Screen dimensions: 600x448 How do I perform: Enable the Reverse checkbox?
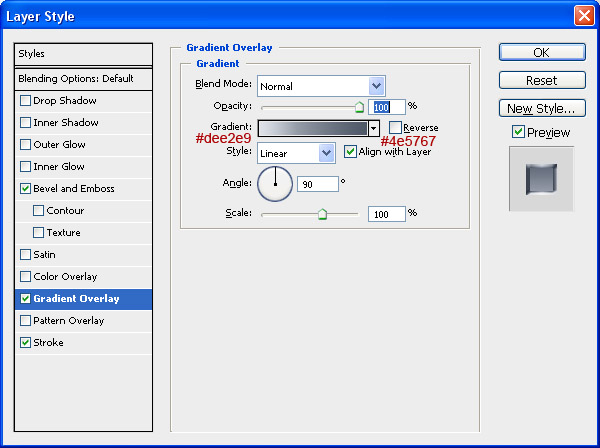[395, 127]
